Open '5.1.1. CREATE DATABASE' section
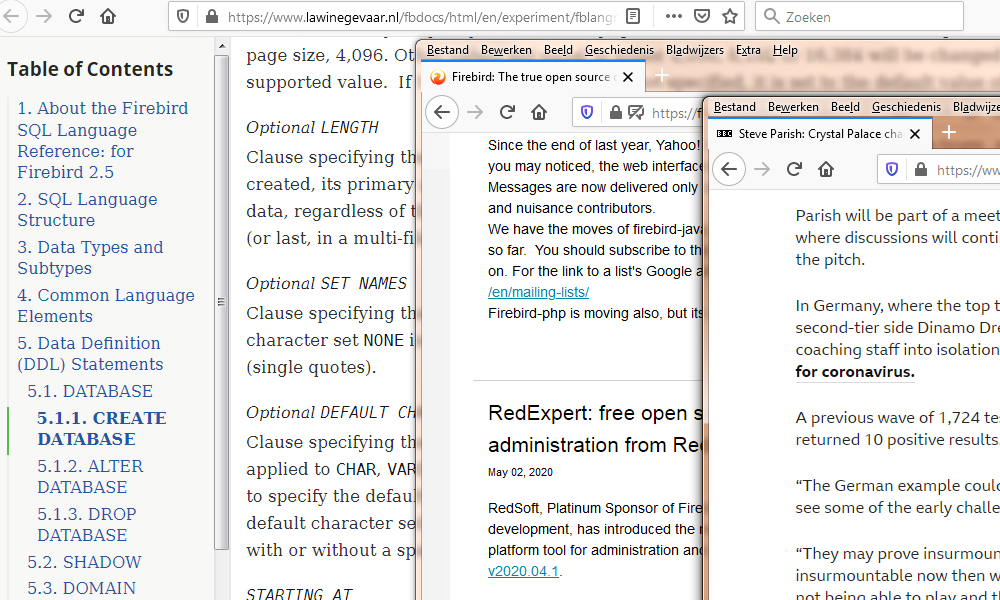Image resolution: width=1000 pixels, height=600 pixels. tap(102, 428)
